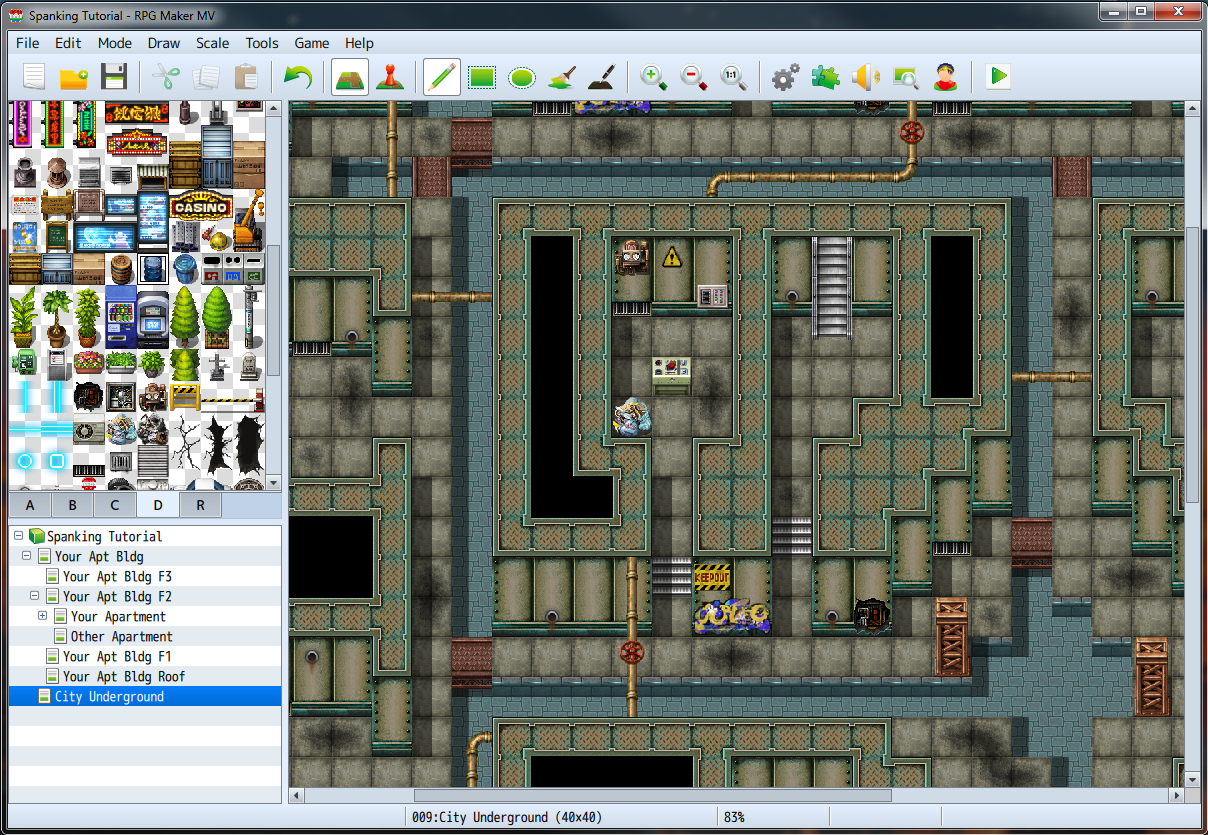The width and height of the screenshot is (1208, 835).
Task: Click the tileset palette down scroll arrow
Action: (x=273, y=484)
